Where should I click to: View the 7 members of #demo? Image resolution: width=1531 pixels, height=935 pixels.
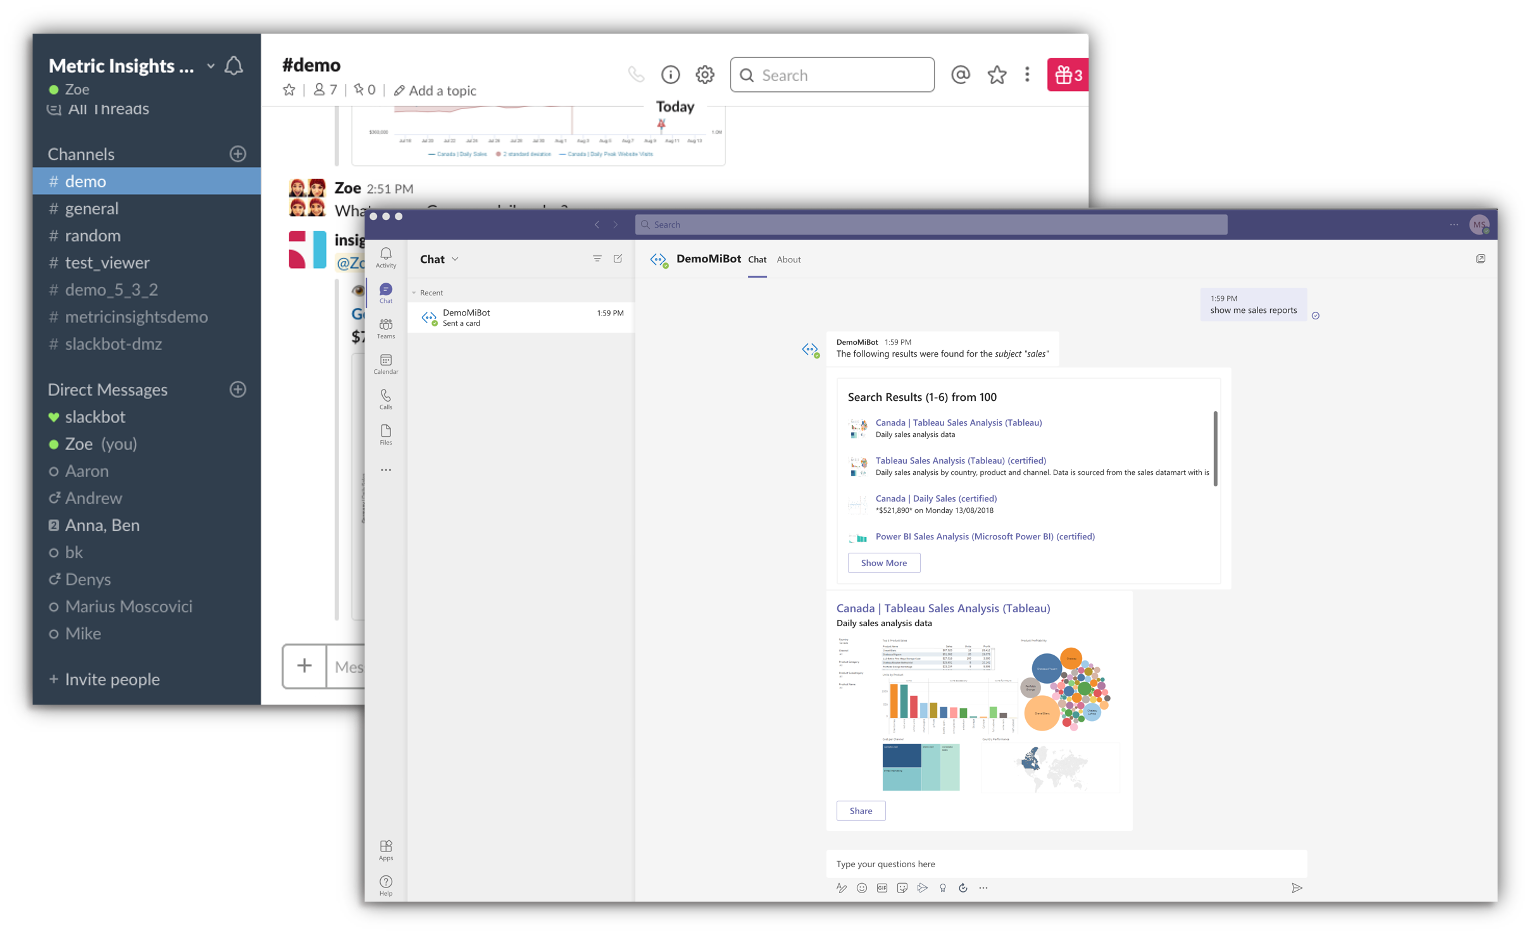click(x=325, y=90)
